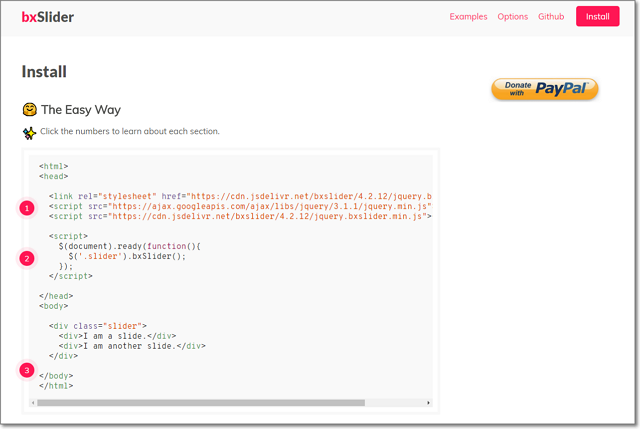Click the number 2 section marker
Image resolution: width=640 pixels, height=429 pixels.
click(27, 258)
